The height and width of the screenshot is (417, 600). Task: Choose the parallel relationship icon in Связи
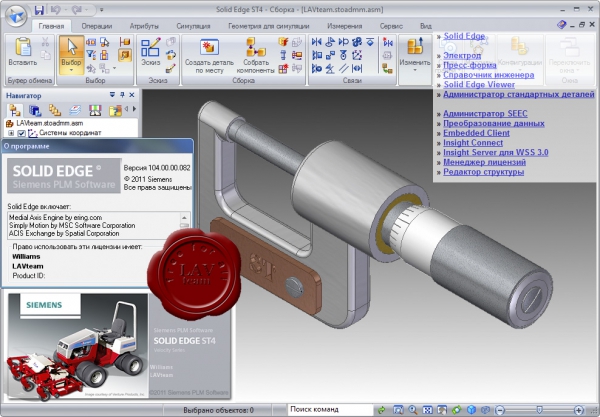point(343,68)
